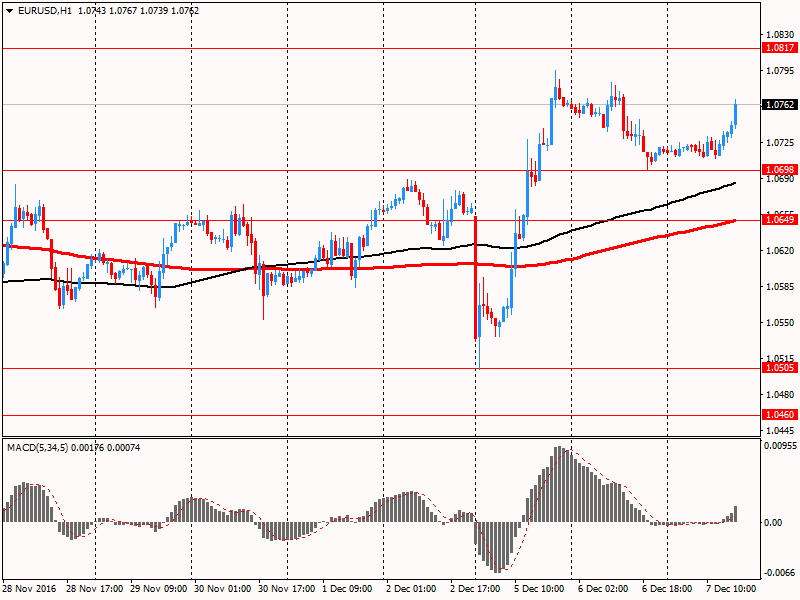Select the 1.0698 red price level label

coord(780,169)
